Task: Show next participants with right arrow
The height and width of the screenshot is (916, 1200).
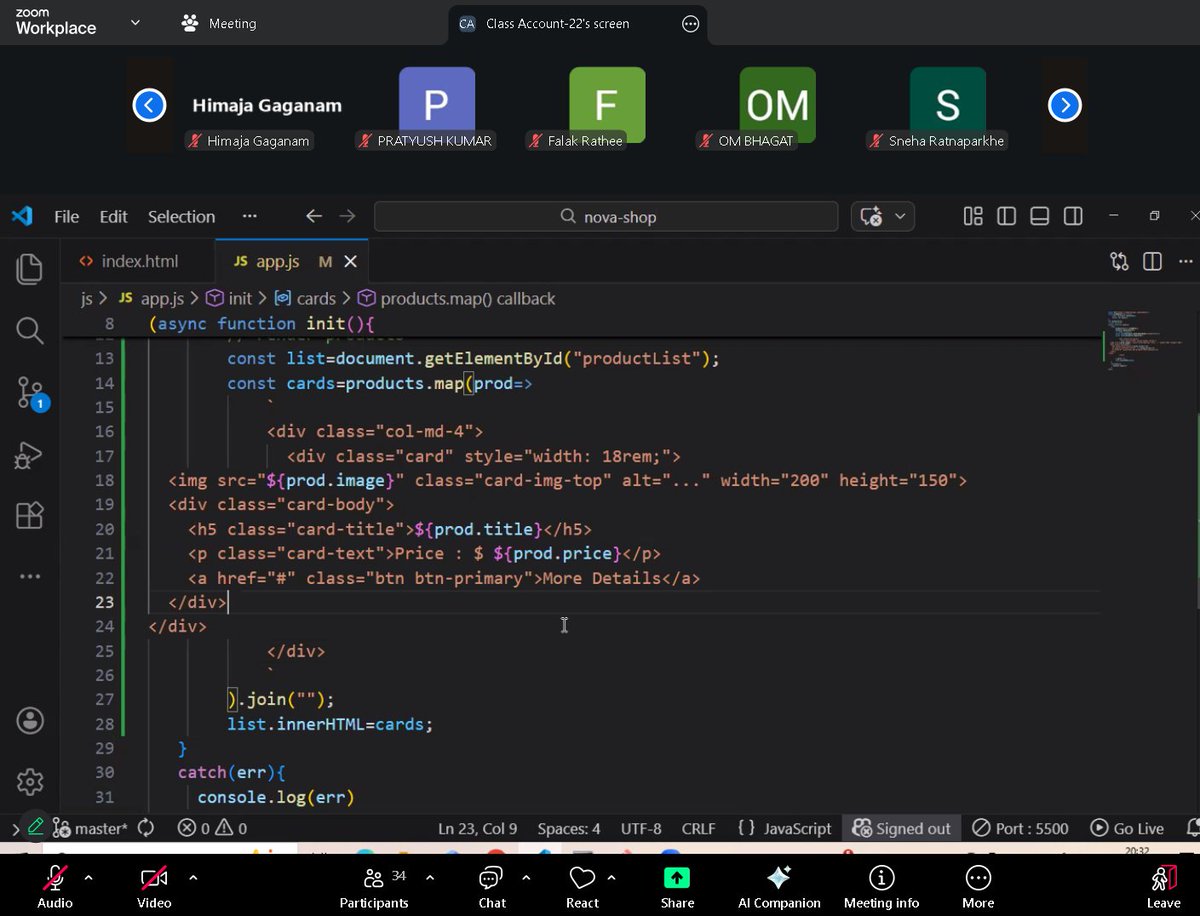Action: pos(1064,104)
